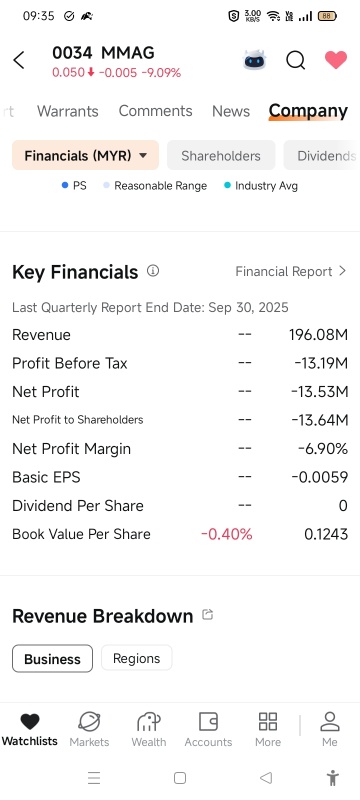Tap the search magnifier icon

tap(295, 60)
